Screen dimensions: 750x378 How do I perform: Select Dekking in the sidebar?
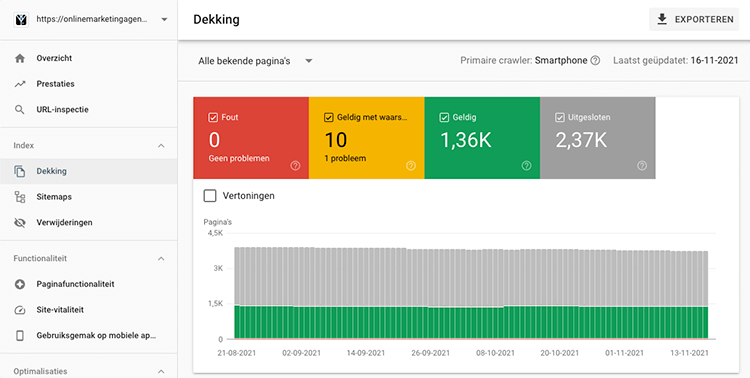coord(88,171)
